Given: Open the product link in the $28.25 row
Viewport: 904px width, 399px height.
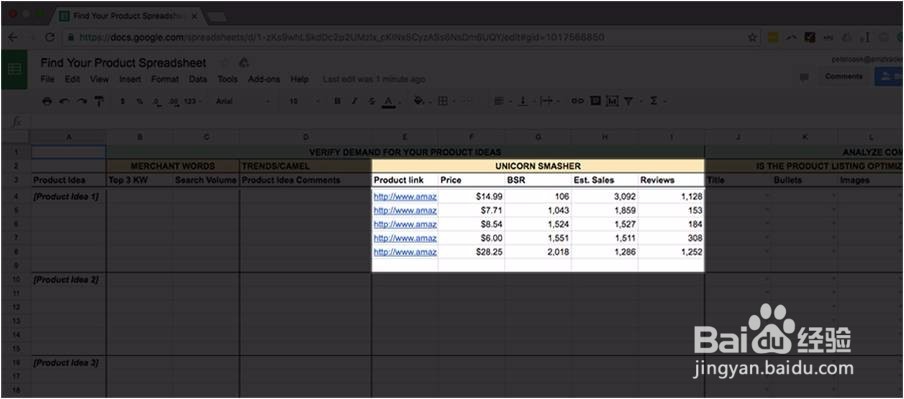Looking at the screenshot, I should point(405,252).
